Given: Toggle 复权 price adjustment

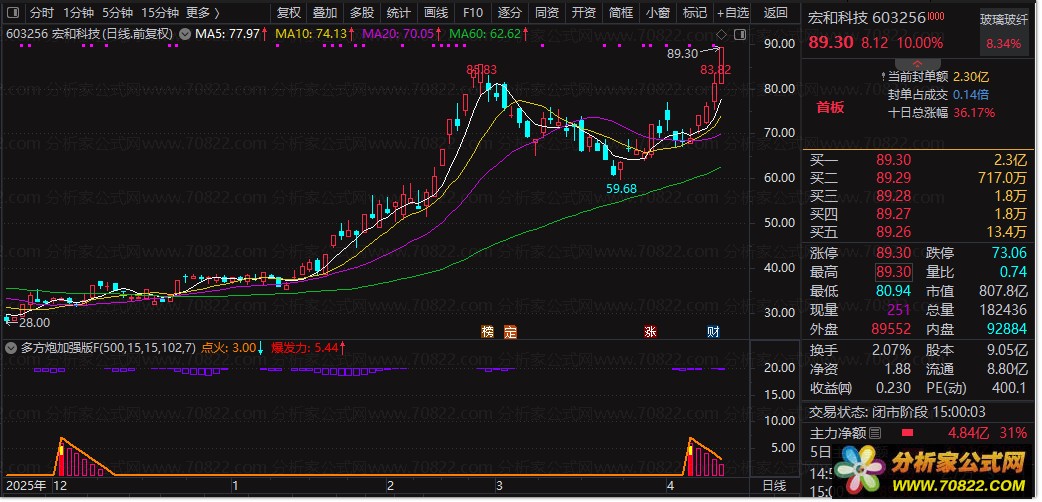Looking at the screenshot, I should tap(289, 13).
